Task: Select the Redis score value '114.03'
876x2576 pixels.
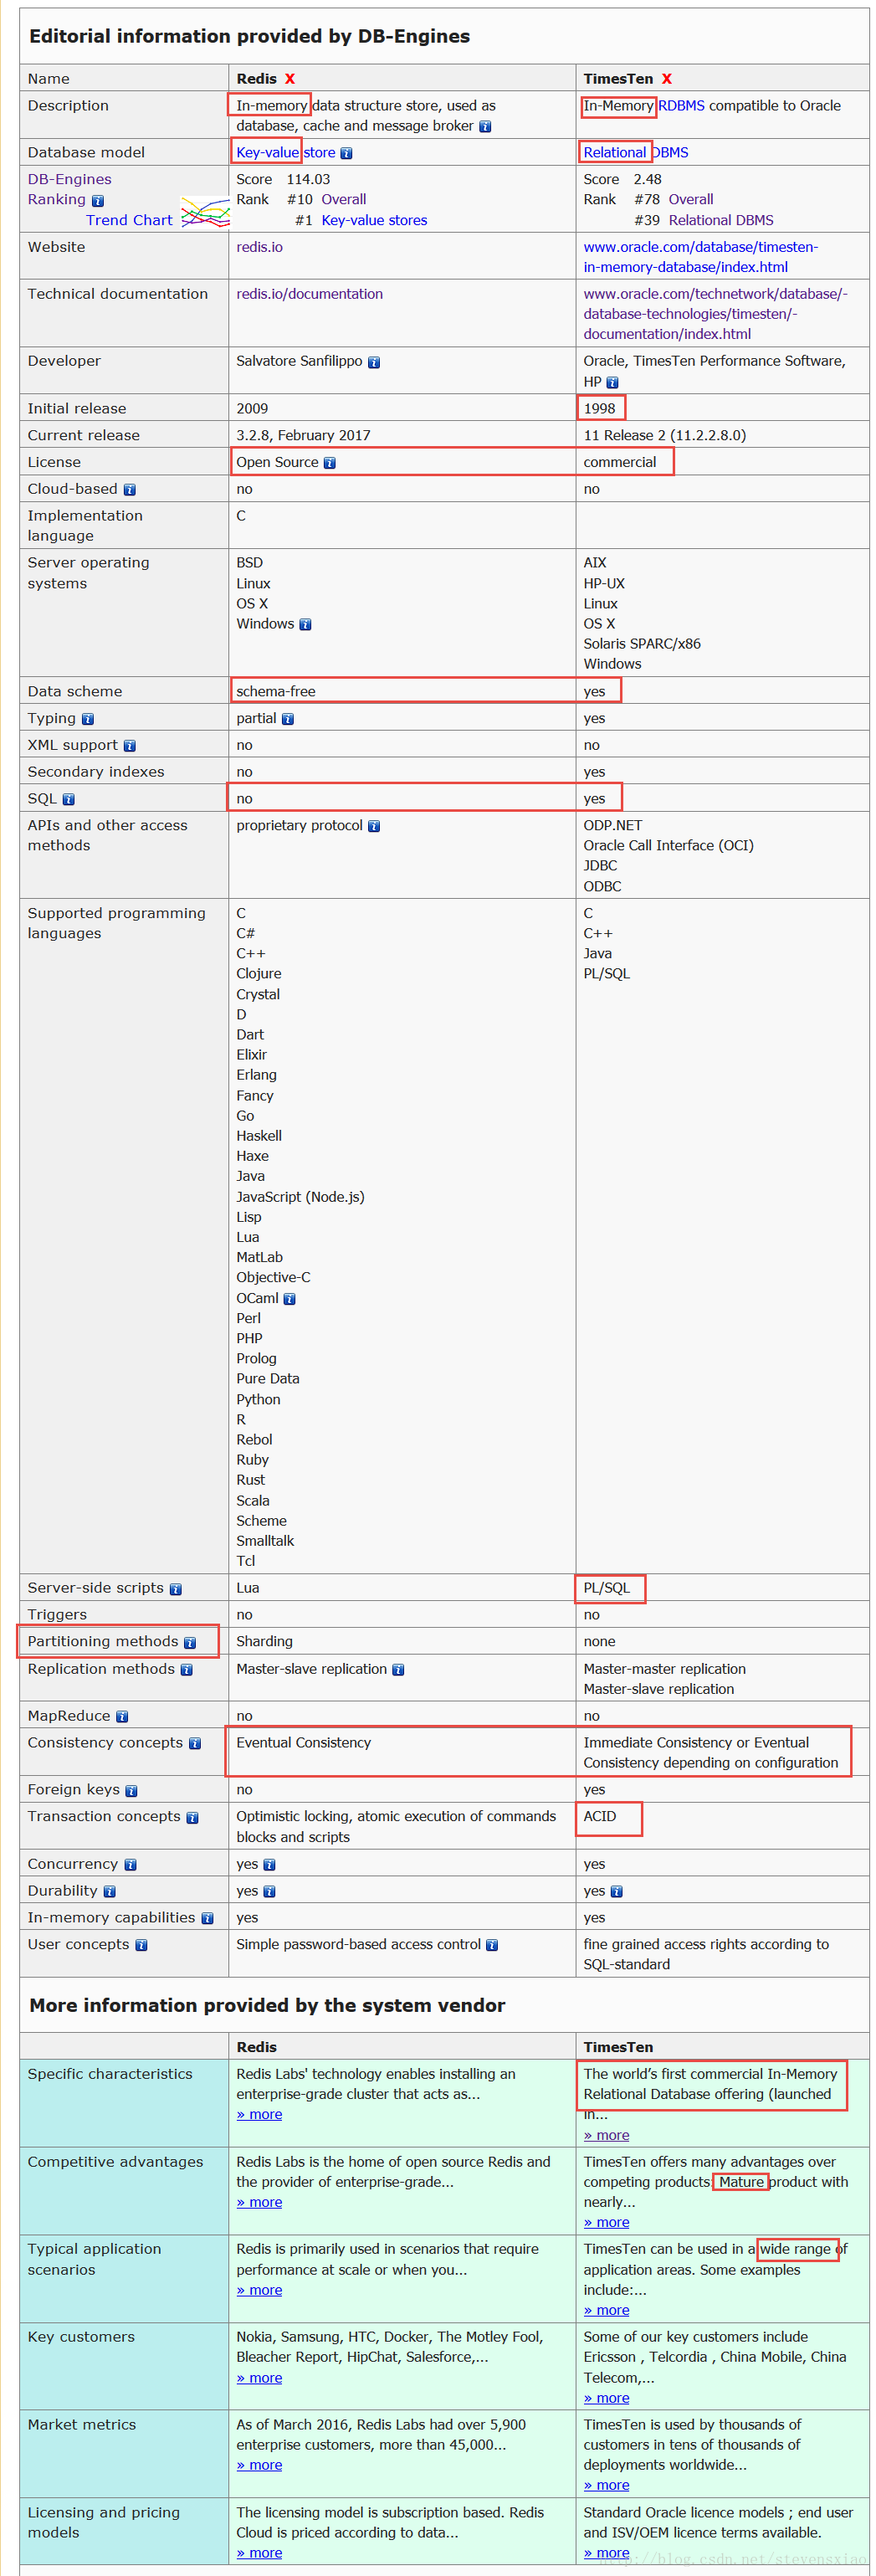Action: pyautogui.click(x=308, y=179)
